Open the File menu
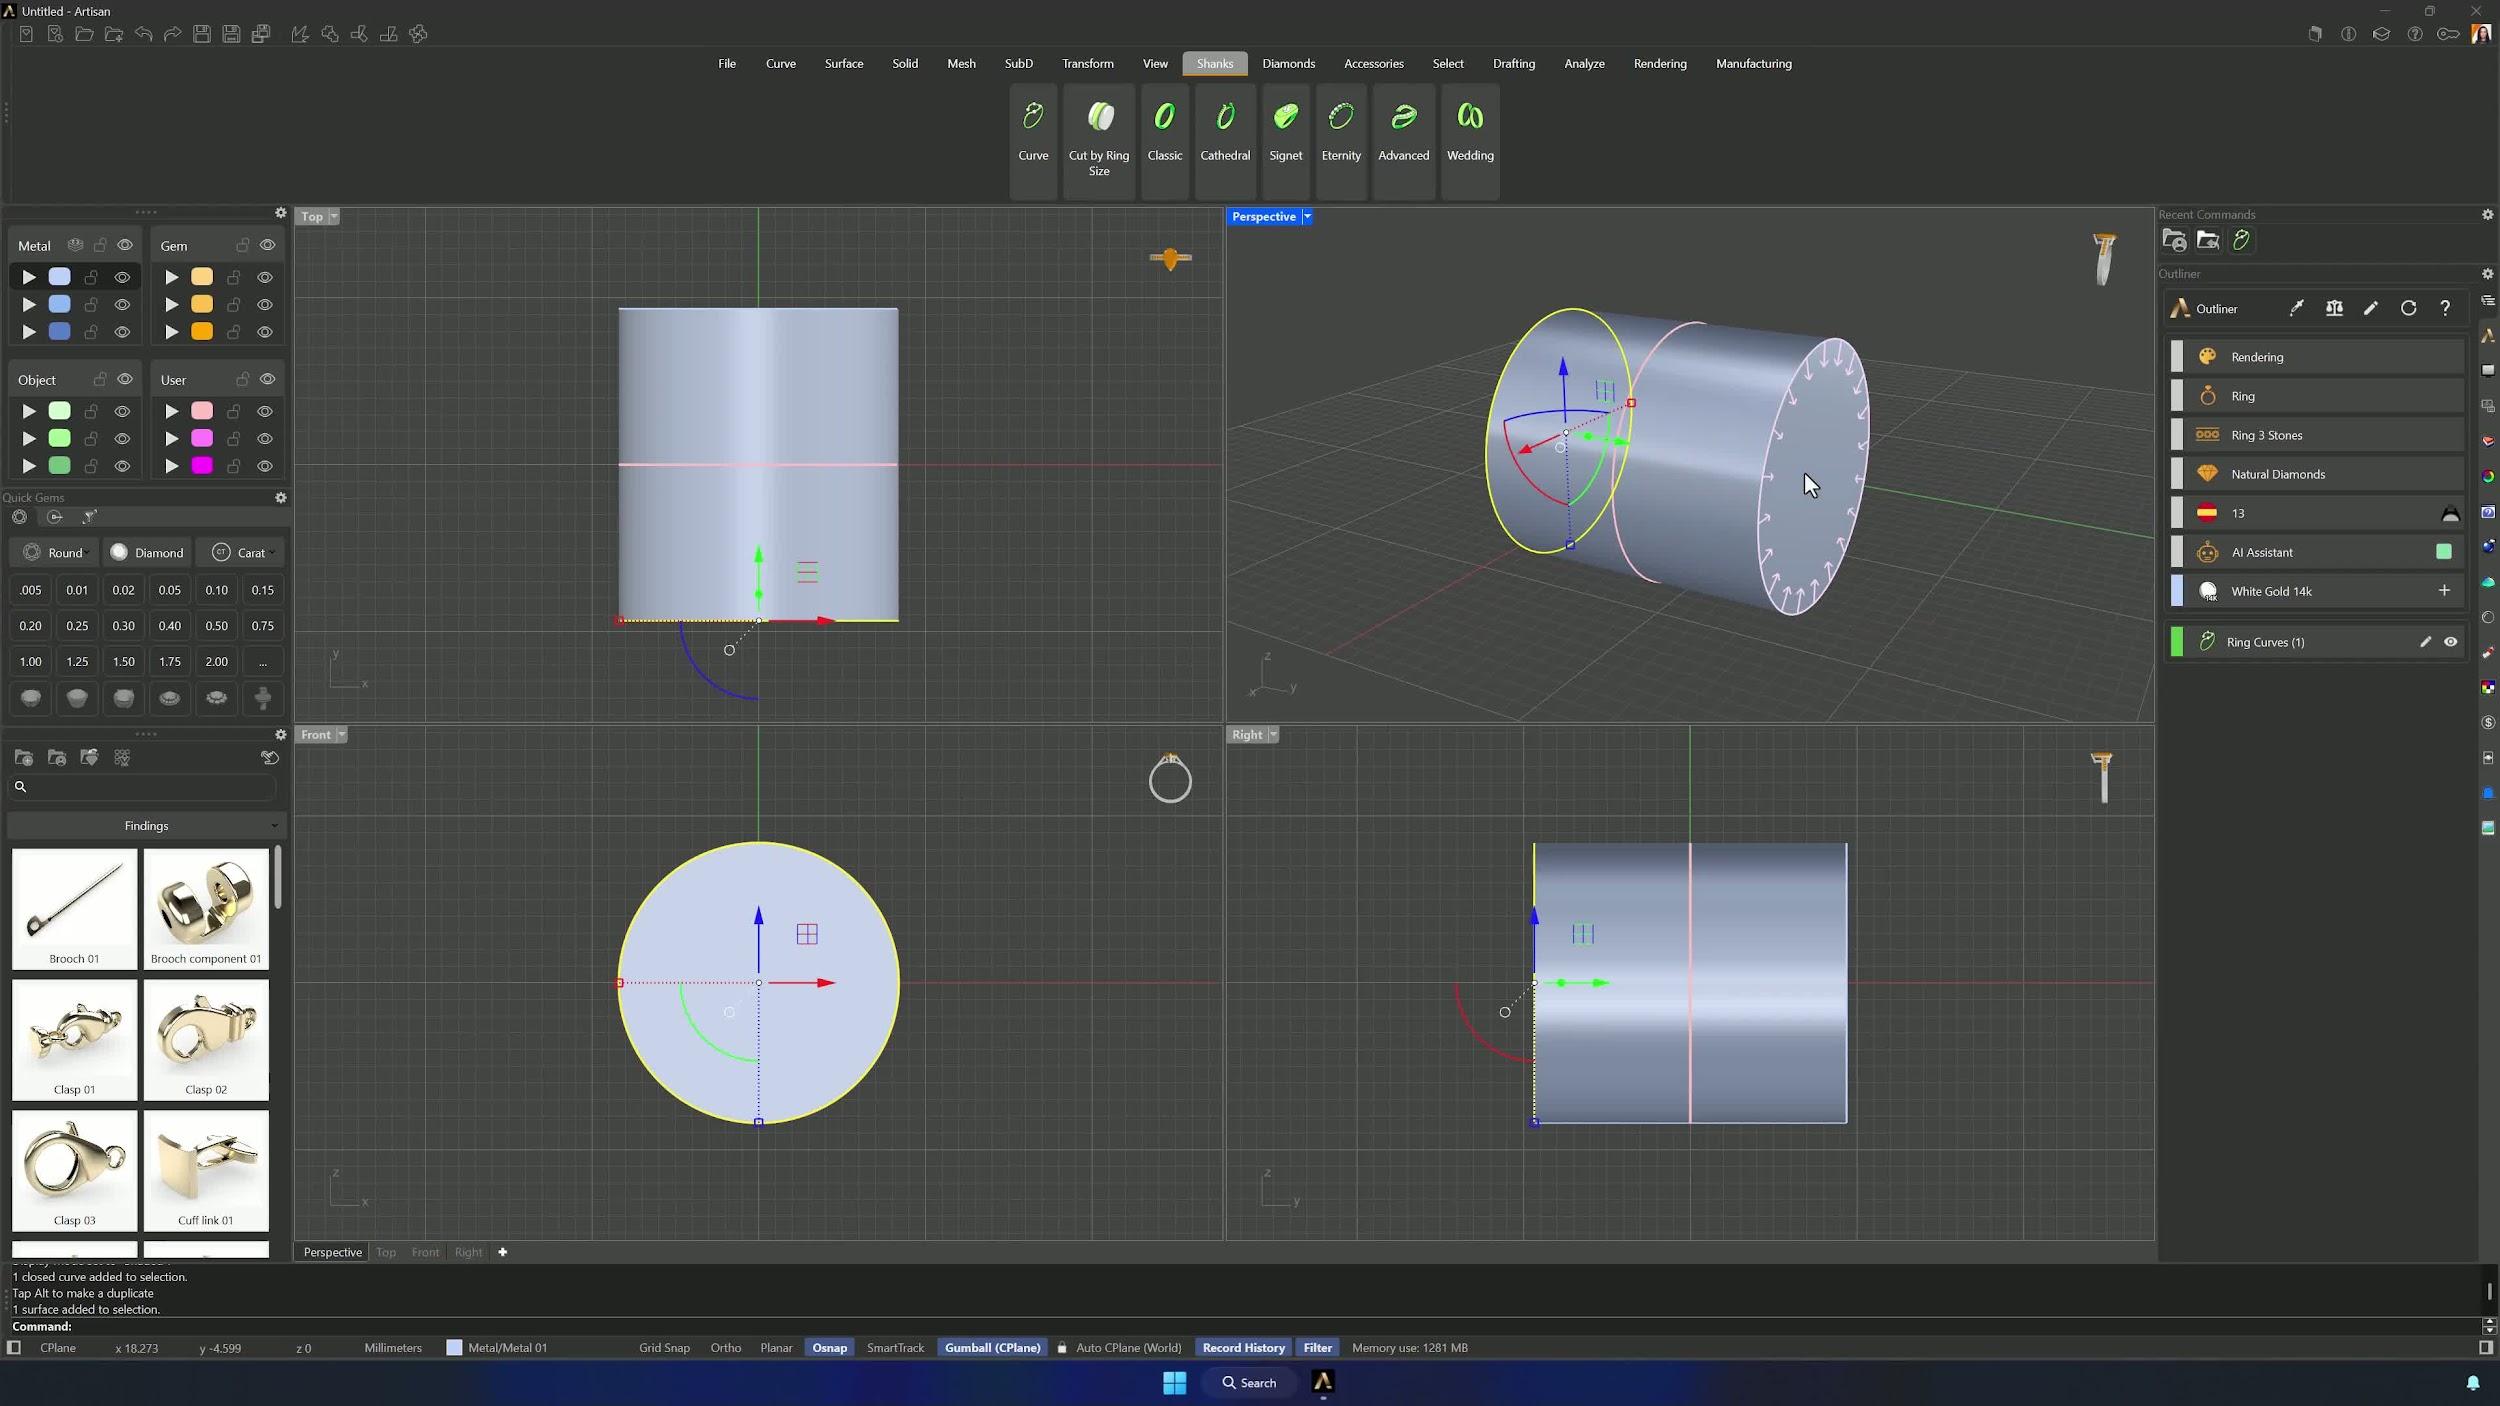 coord(727,63)
